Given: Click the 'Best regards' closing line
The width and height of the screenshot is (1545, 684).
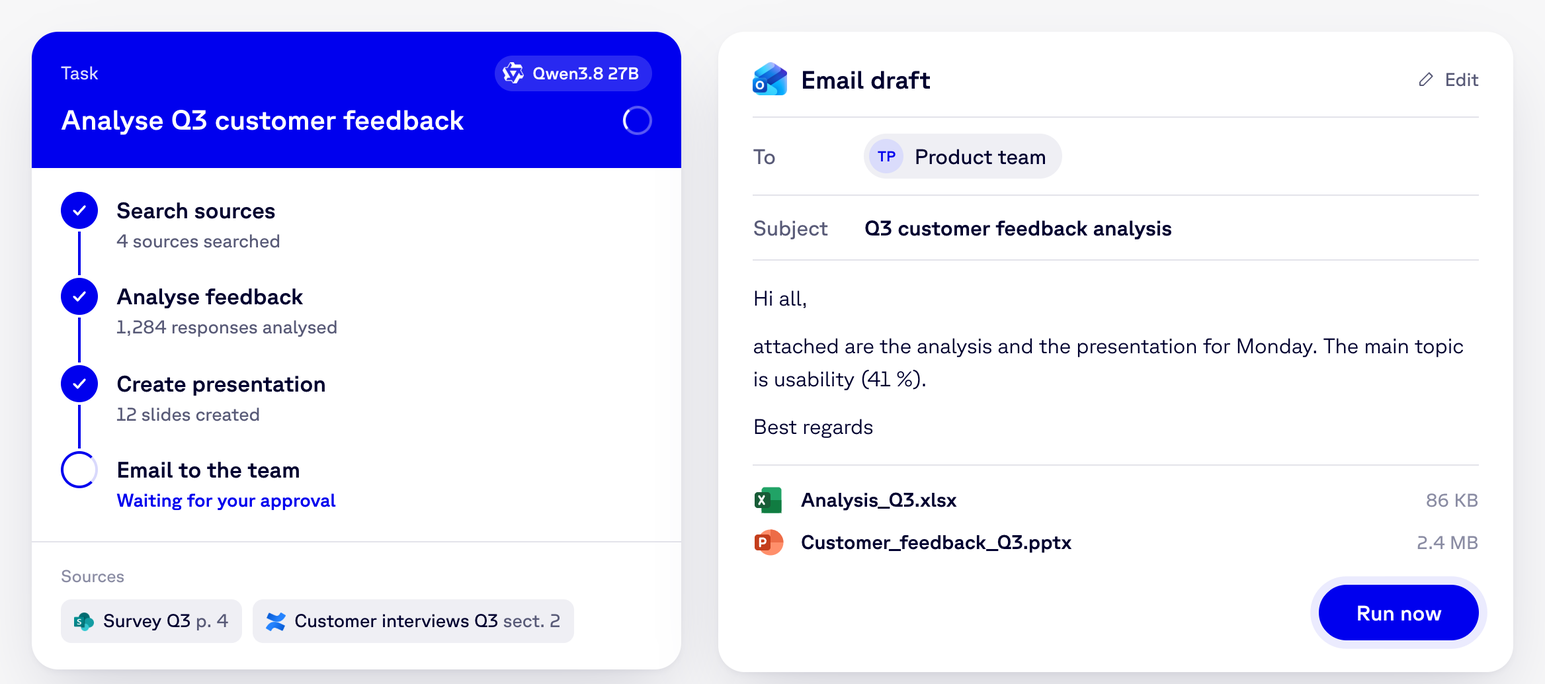Looking at the screenshot, I should tap(813, 427).
